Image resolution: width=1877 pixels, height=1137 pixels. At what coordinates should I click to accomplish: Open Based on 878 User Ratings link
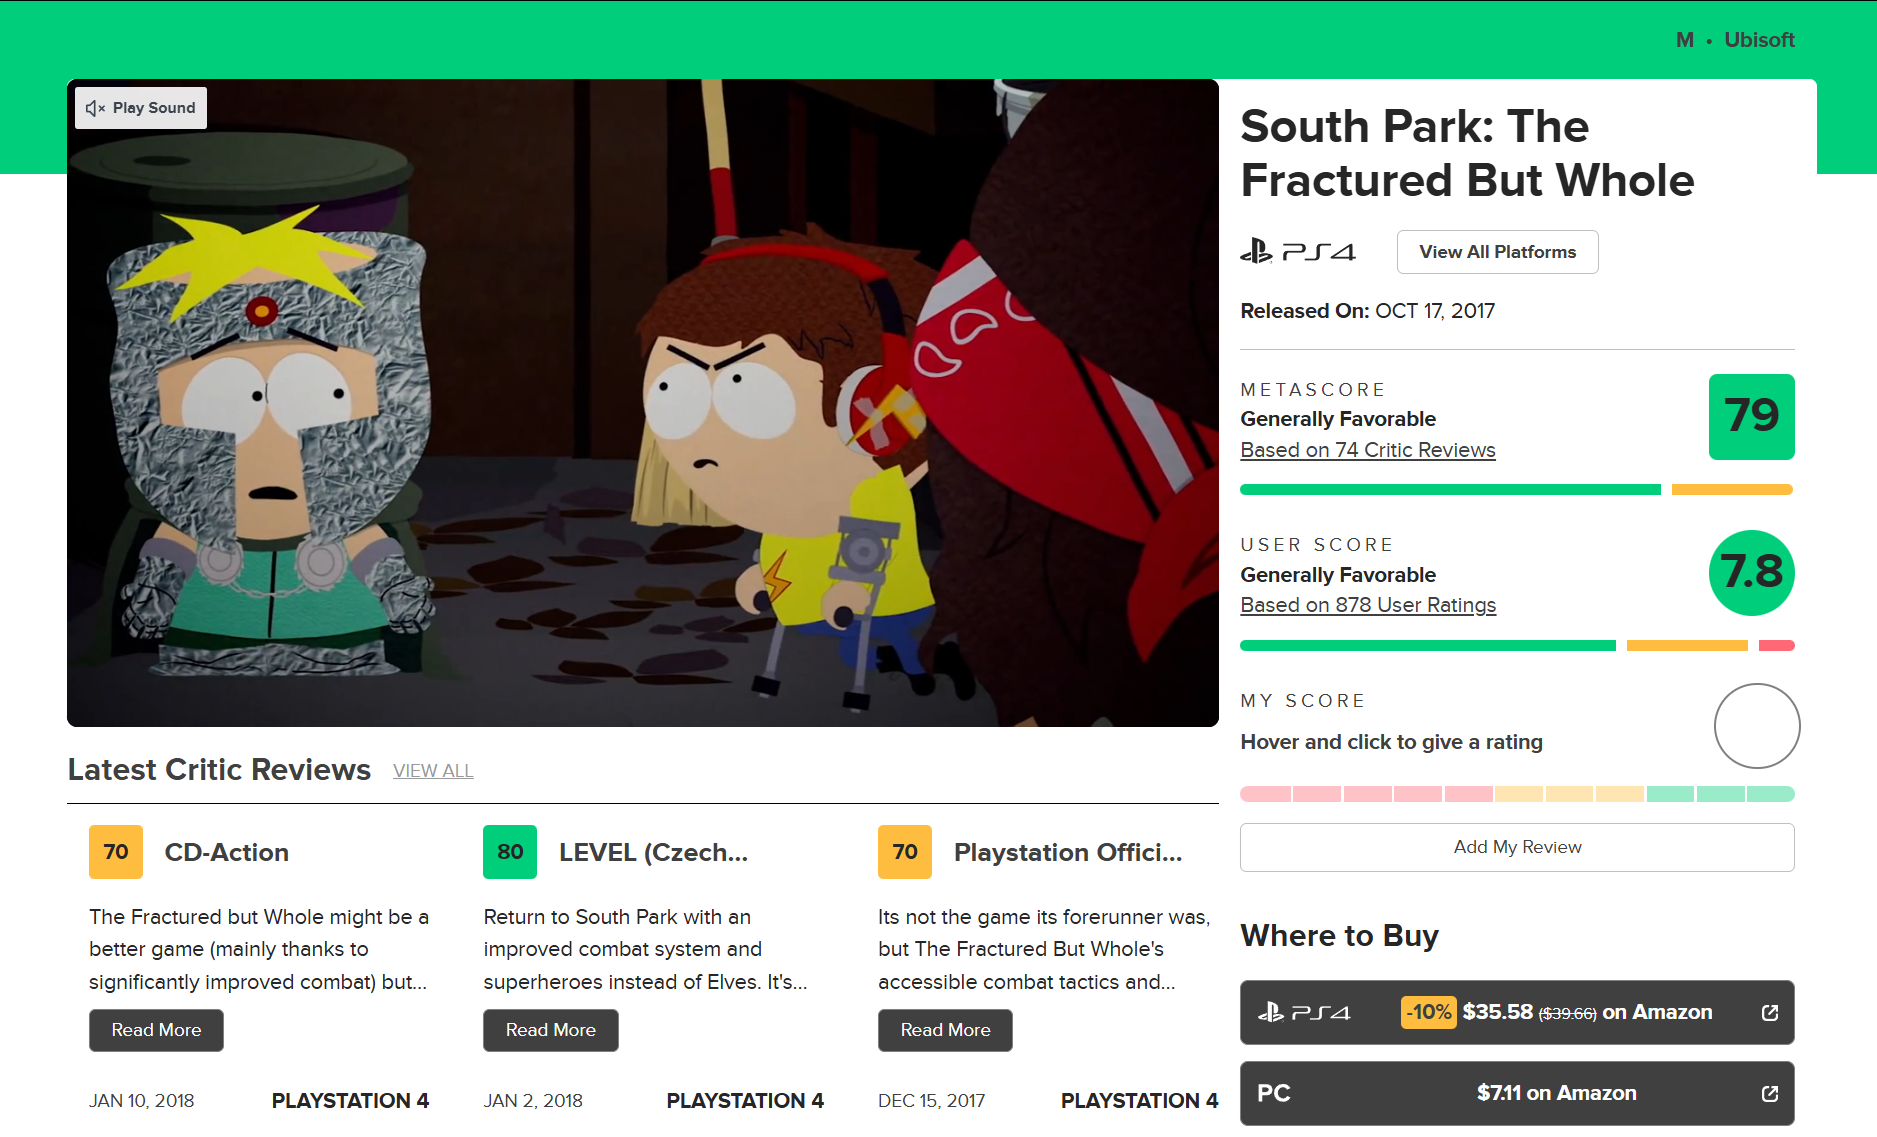pyautogui.click(x=1367, y=605)
